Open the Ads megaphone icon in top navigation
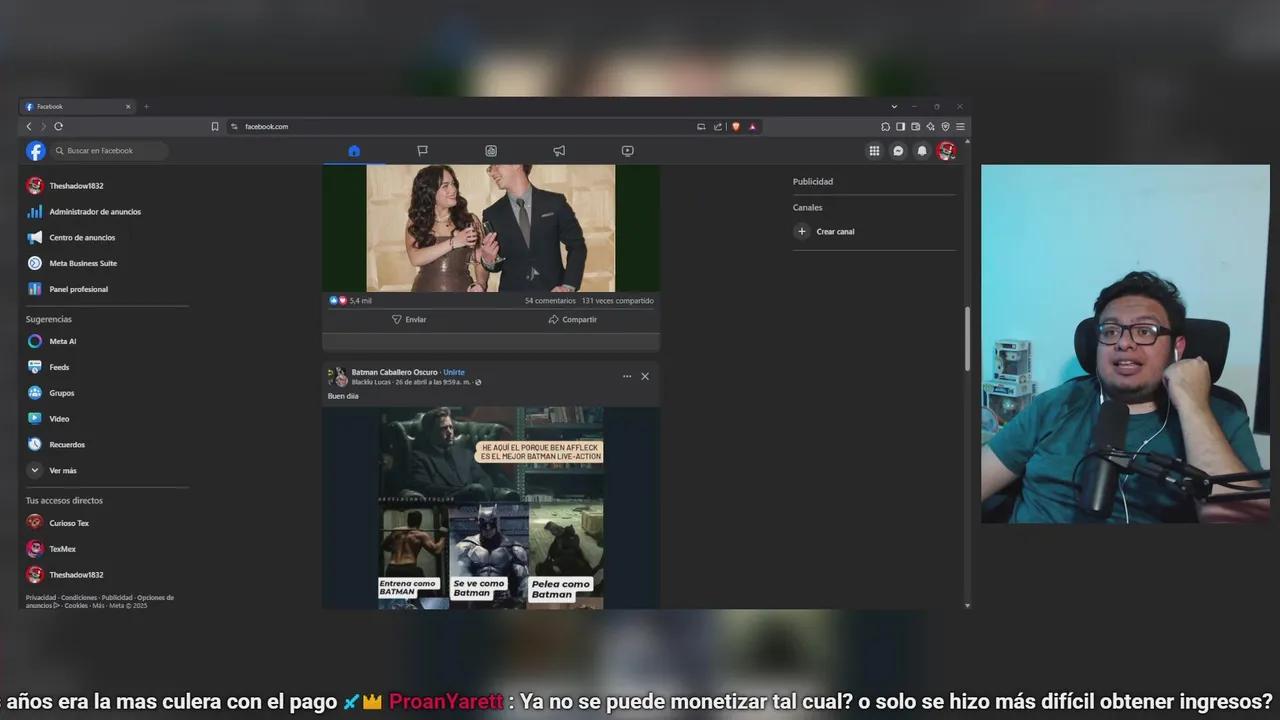The image size is (1280, 720). (559, 151)
